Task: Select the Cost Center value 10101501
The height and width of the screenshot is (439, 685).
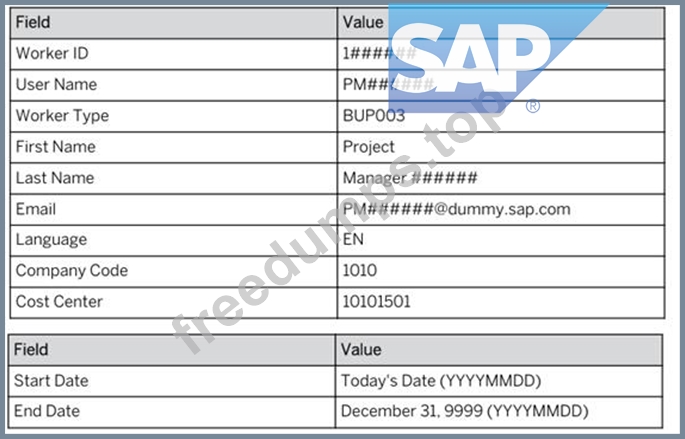Action: pos(376,302)
